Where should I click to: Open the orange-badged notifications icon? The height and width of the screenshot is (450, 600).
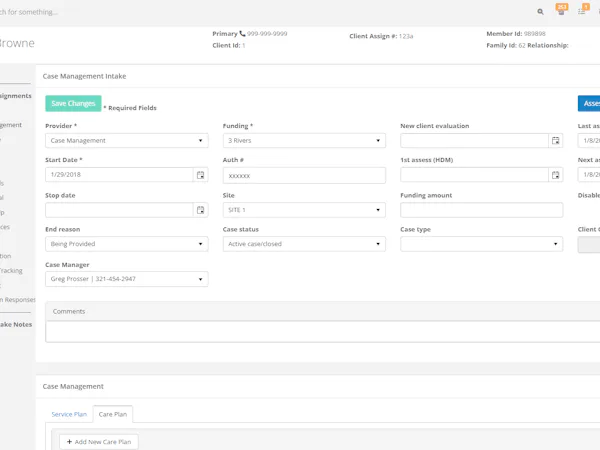[561, 10]
